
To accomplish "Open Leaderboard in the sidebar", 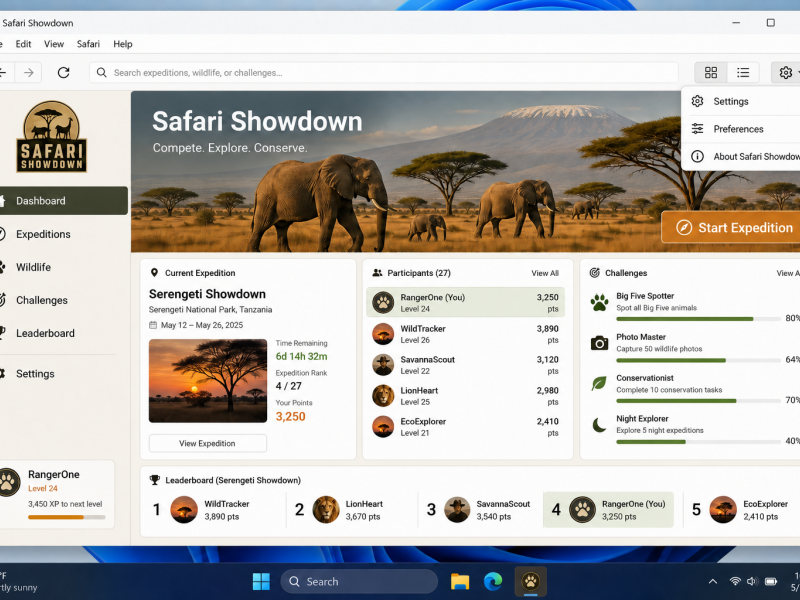I will coord(63,333).
